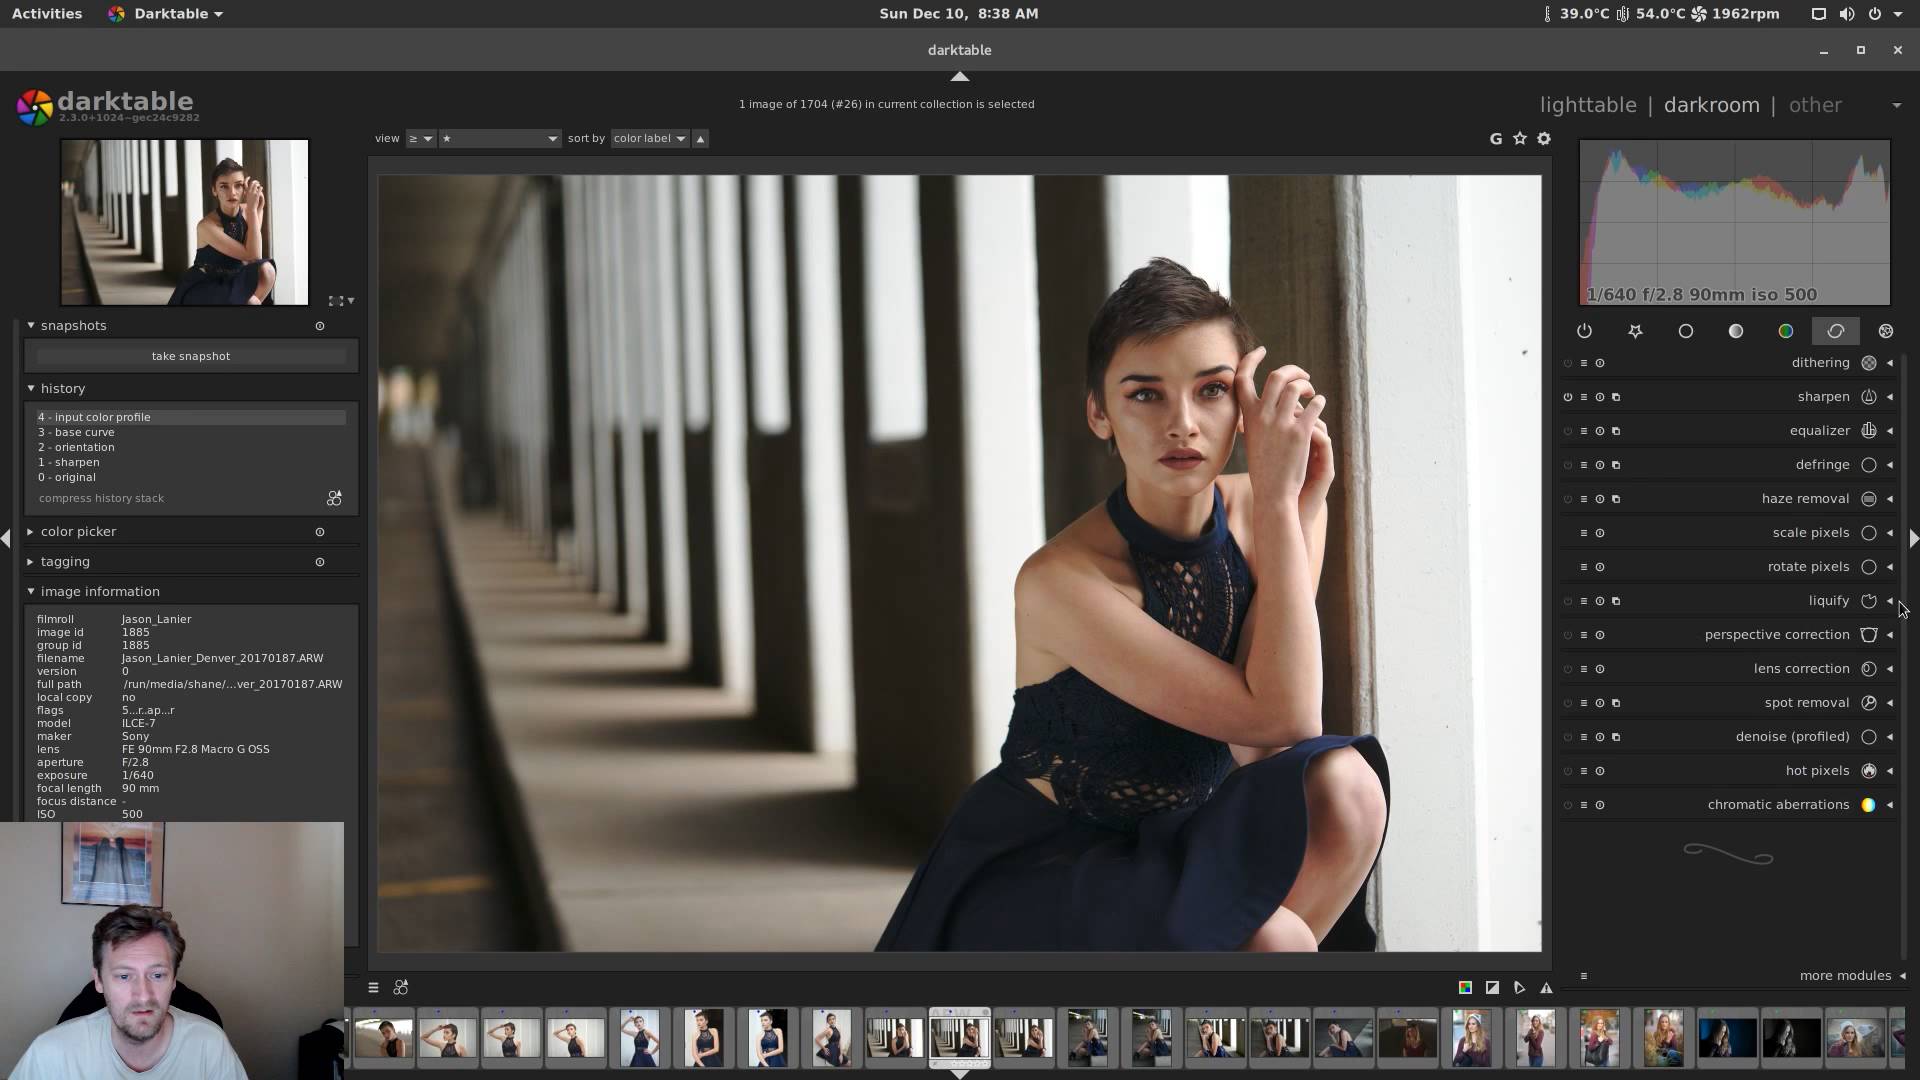This screenshot has width=1920, height=1080.
Task: Toggle gamut check warning triangle icon
Action: click(1546, 988)
